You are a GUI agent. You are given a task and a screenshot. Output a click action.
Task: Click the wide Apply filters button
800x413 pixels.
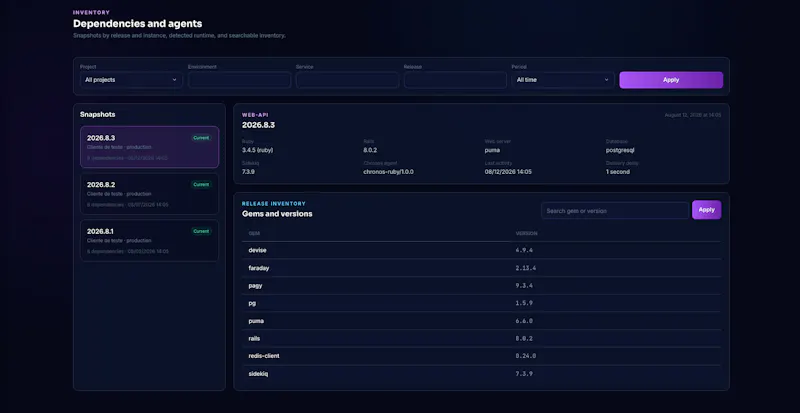tap(671, 80)
